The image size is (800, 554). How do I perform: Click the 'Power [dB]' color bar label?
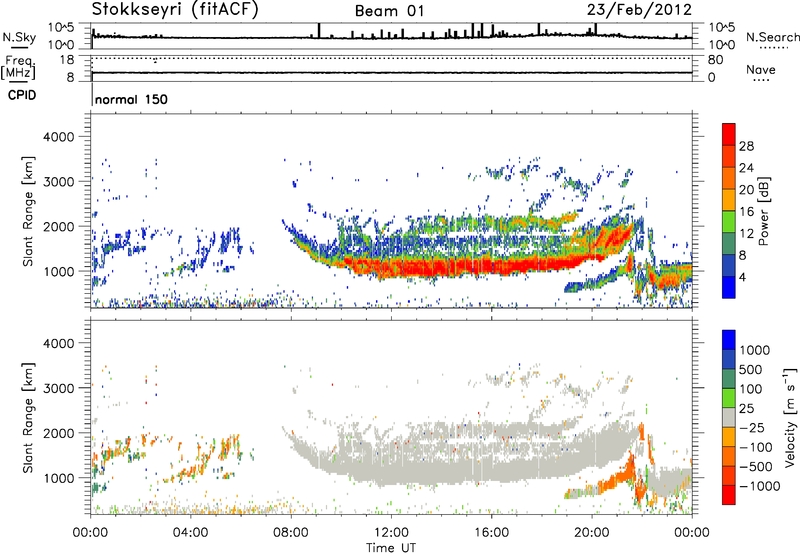point(764,211)
